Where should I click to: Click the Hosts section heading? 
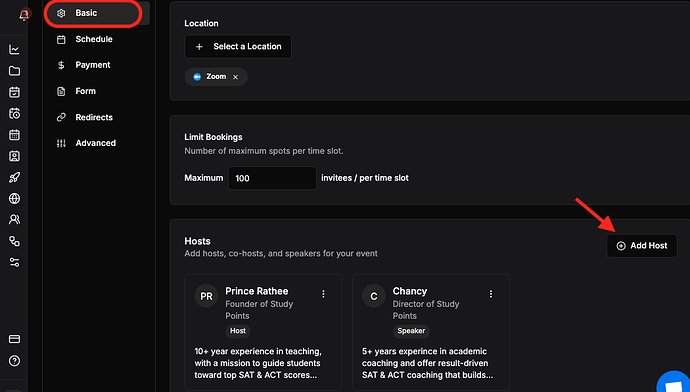coord(197,241)
